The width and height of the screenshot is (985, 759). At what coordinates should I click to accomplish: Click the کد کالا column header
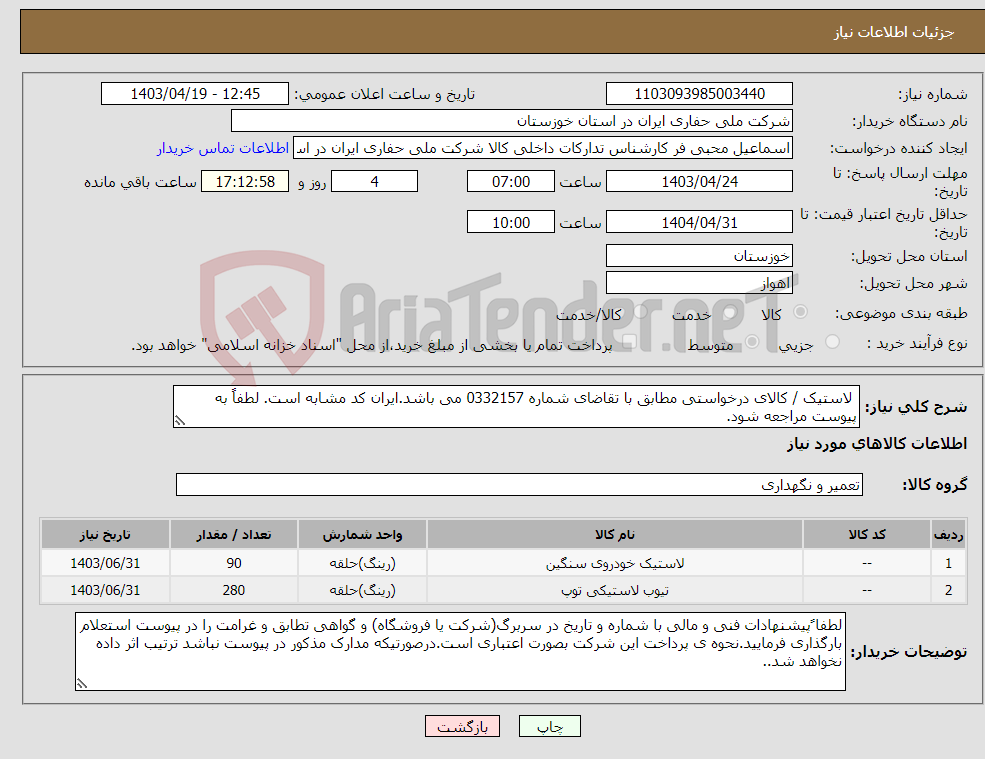tap(867, 534)
